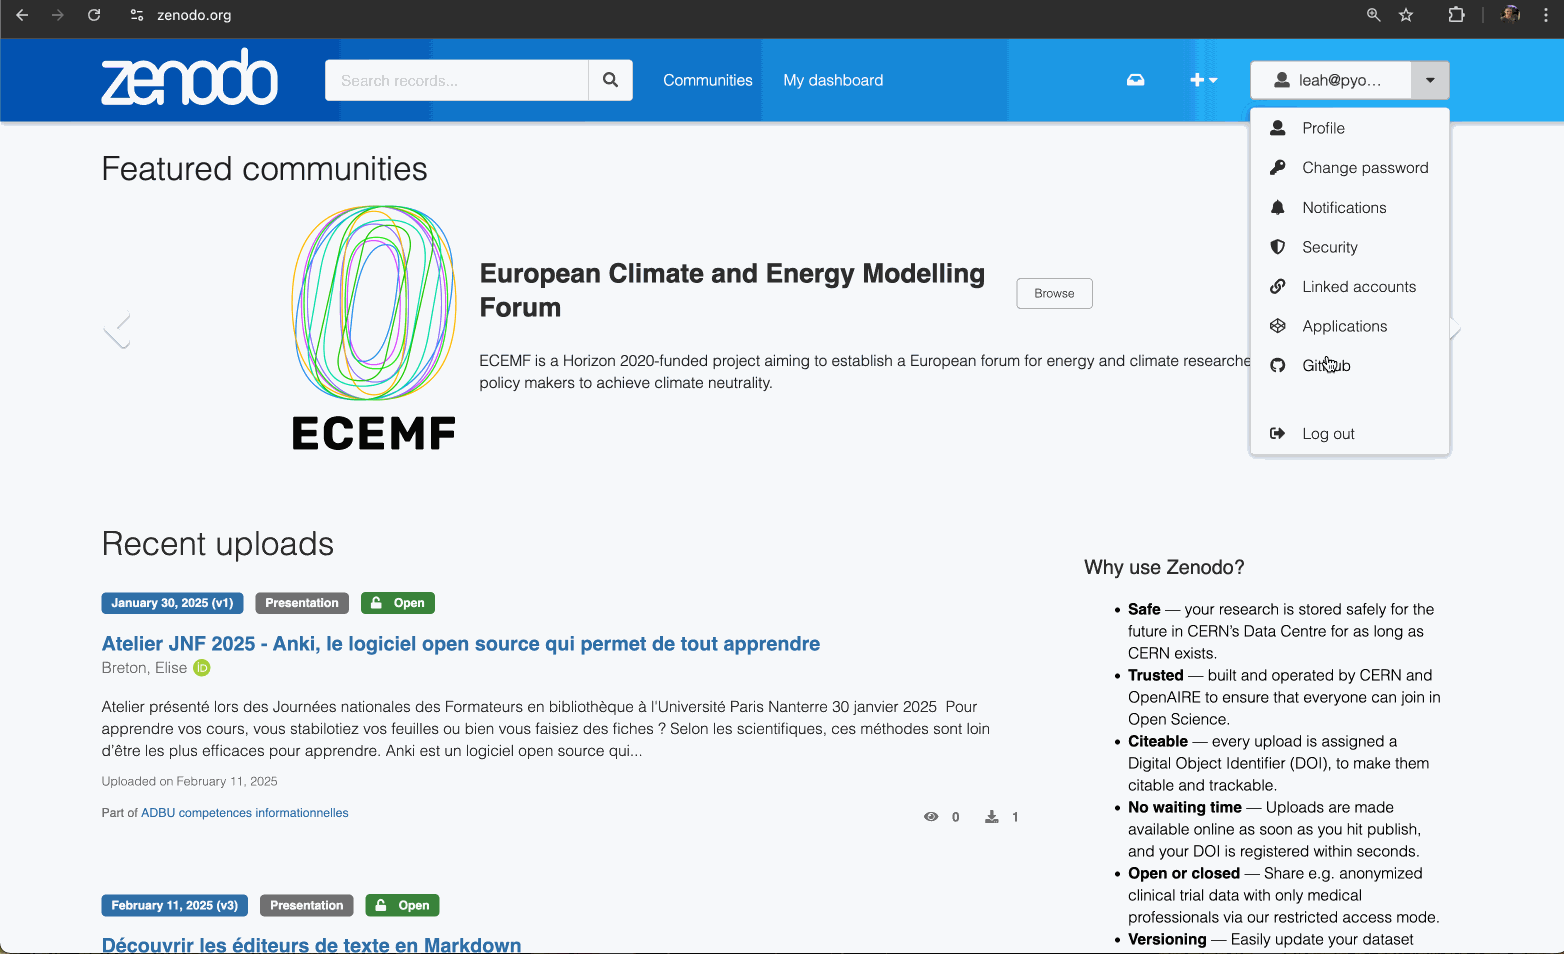1564x954 pixels.
Task: Open the inbox requests icon
Action: tap(1135, 80)
